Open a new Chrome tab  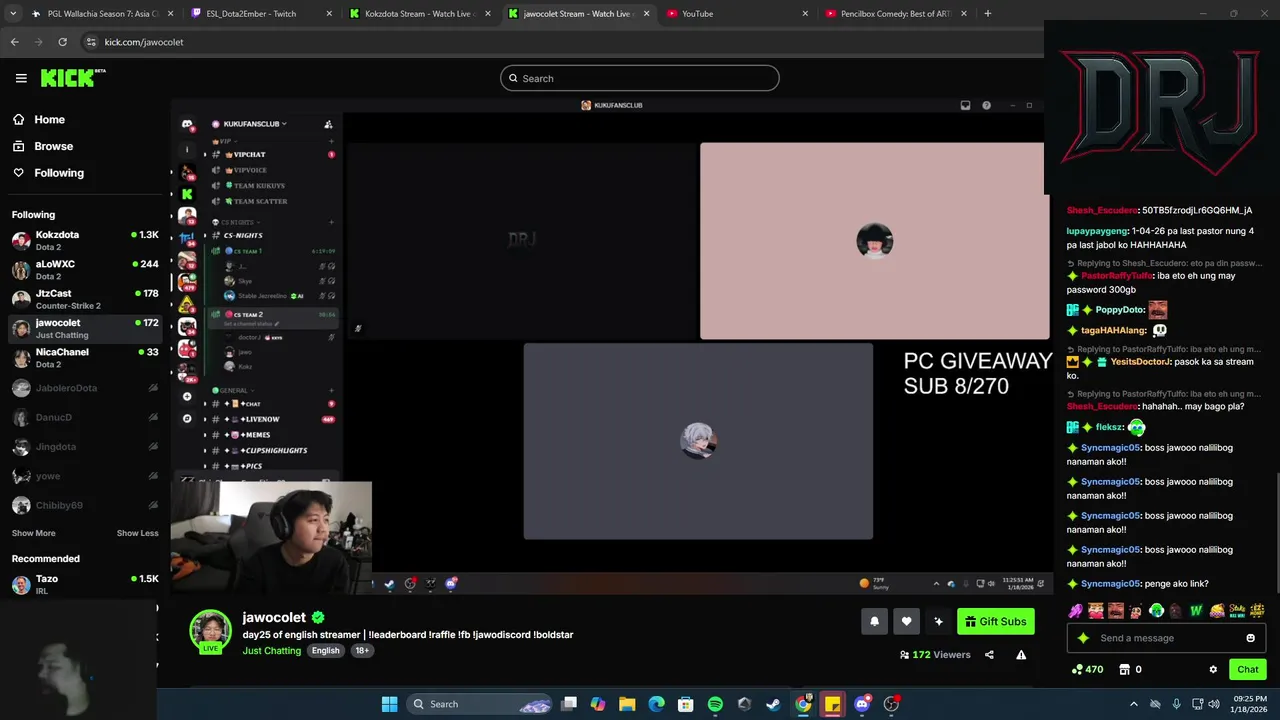[x=987, y=14]
